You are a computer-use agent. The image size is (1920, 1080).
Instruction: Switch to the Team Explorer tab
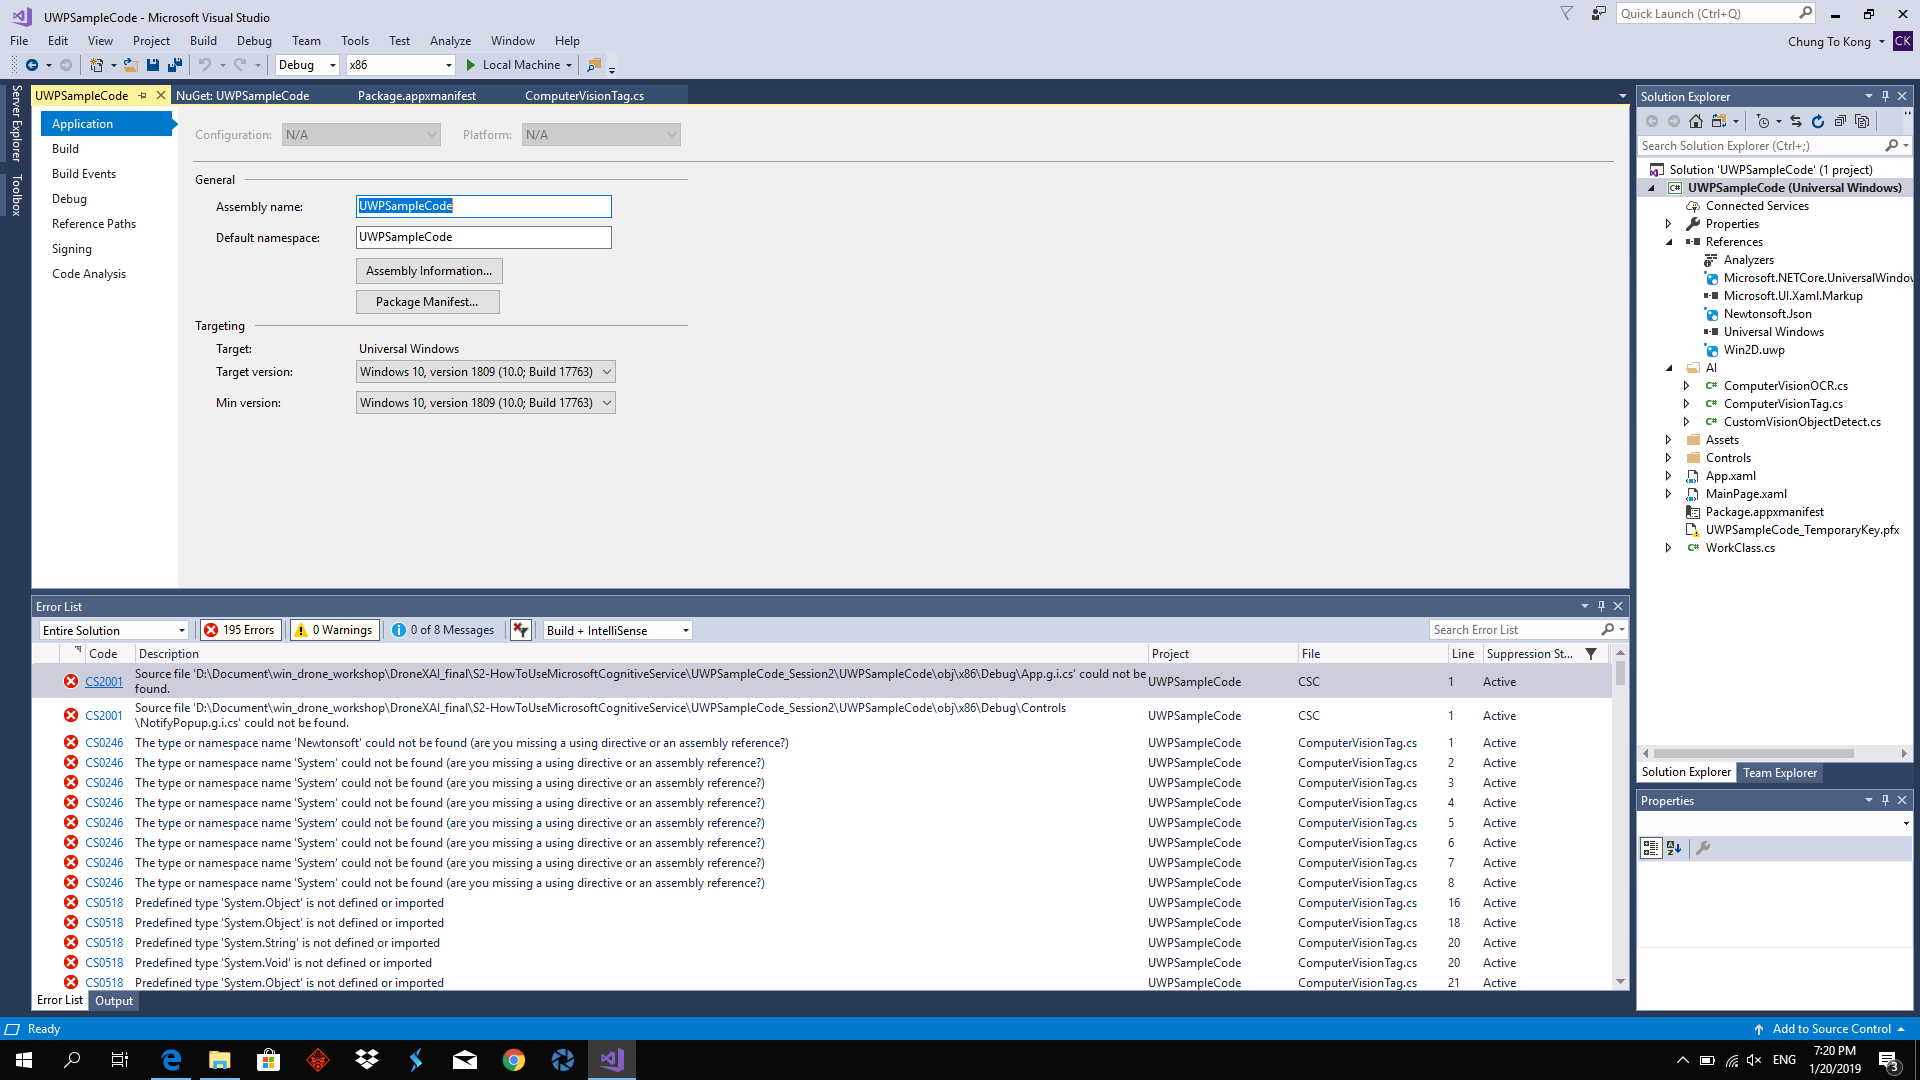click(x=1779, y=772)
